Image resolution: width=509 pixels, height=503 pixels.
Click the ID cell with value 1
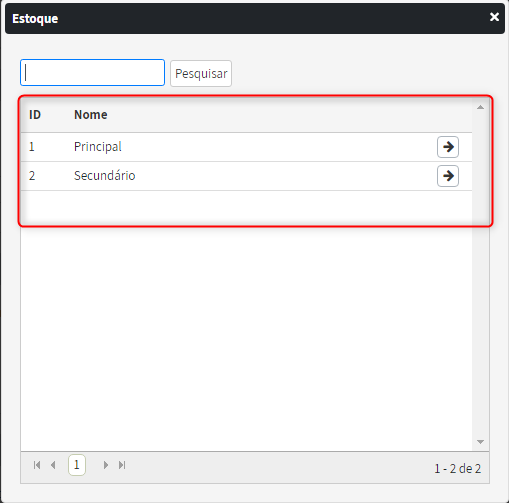click(32, 147)
